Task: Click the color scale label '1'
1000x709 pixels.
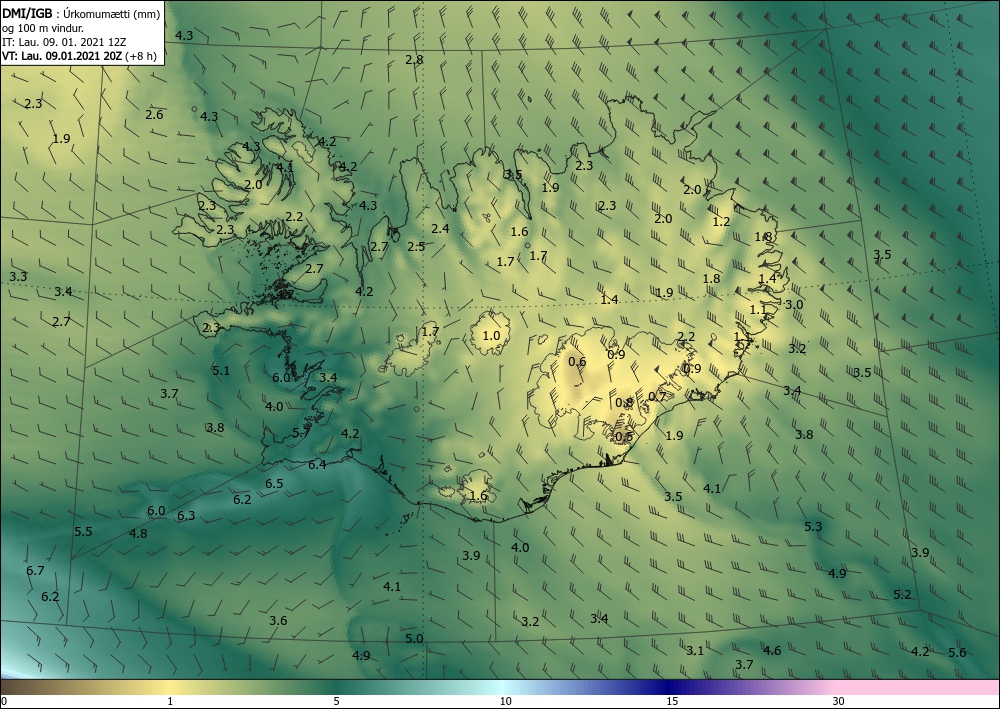Action: click(170, 701)
